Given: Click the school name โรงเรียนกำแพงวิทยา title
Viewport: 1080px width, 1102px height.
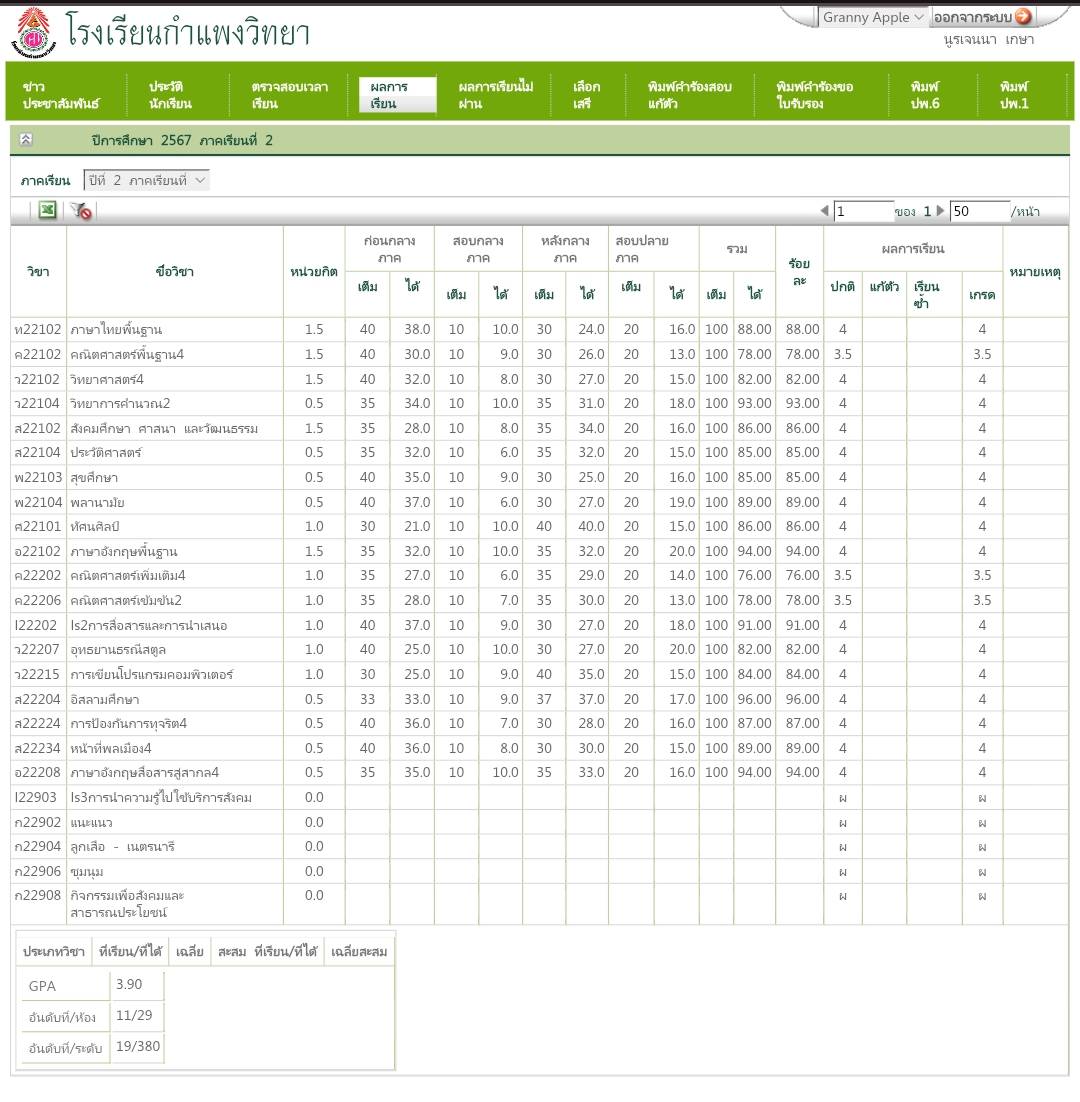Looking at the screenshot, I should 188,32.
